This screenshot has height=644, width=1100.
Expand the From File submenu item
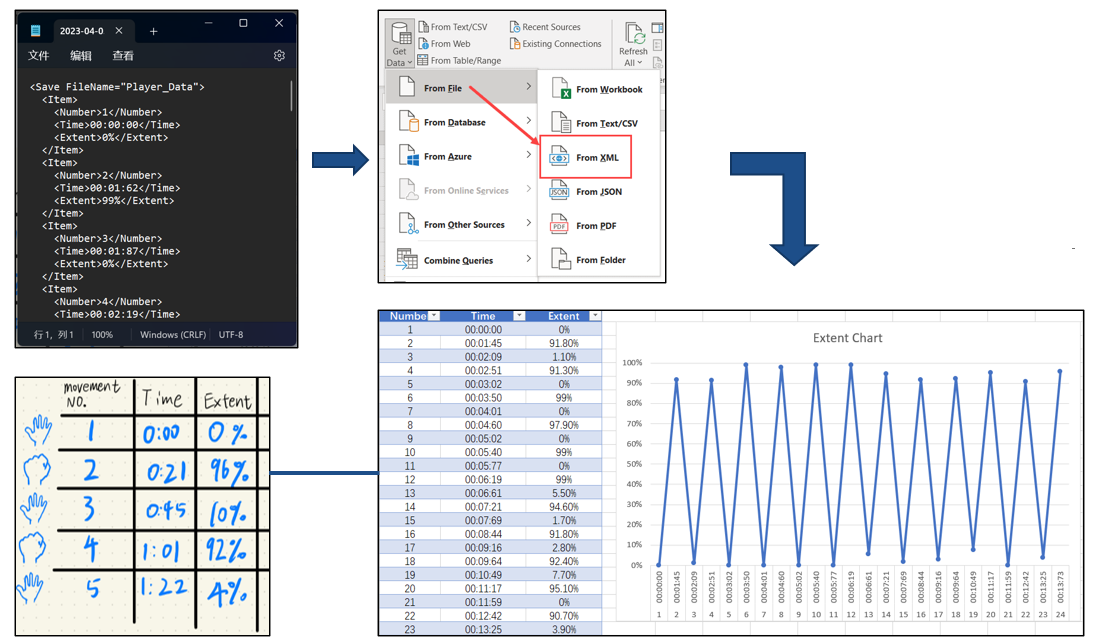(461, 88)
